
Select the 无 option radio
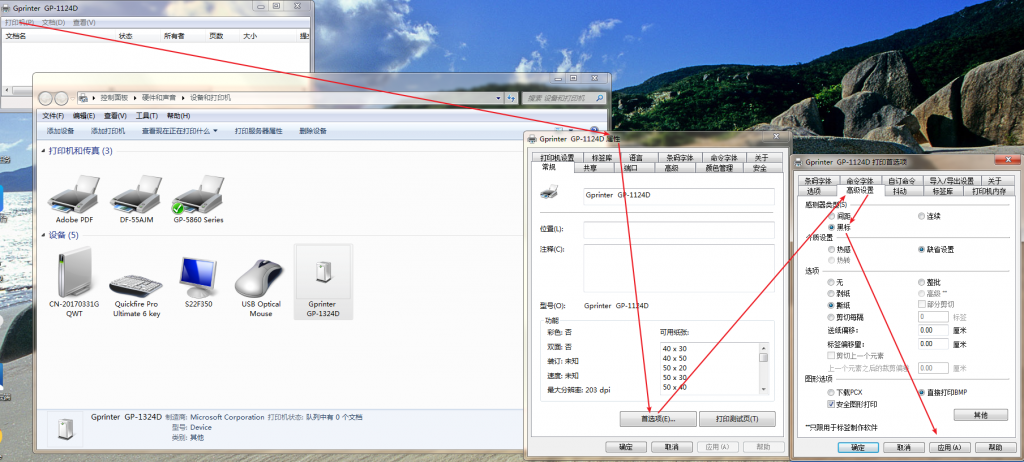(831, 282)
